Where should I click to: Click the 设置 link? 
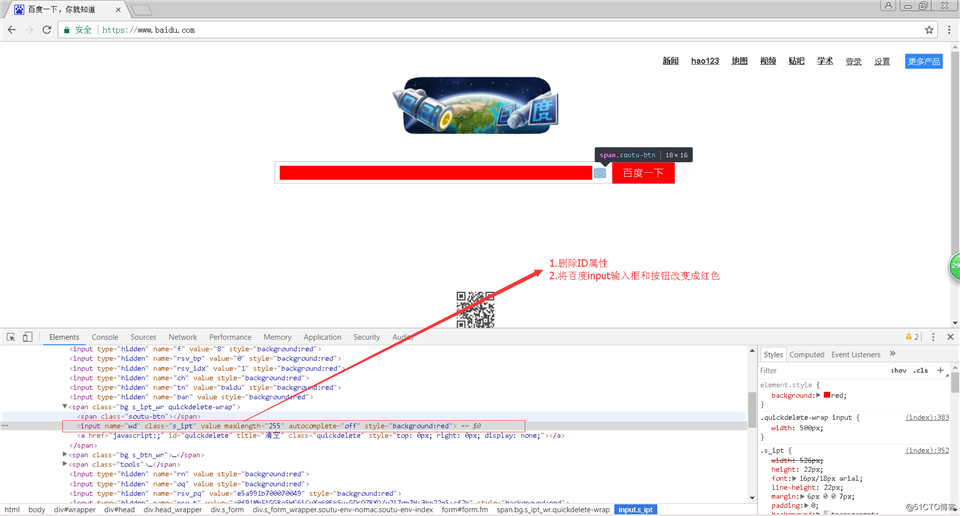point(882,61)
